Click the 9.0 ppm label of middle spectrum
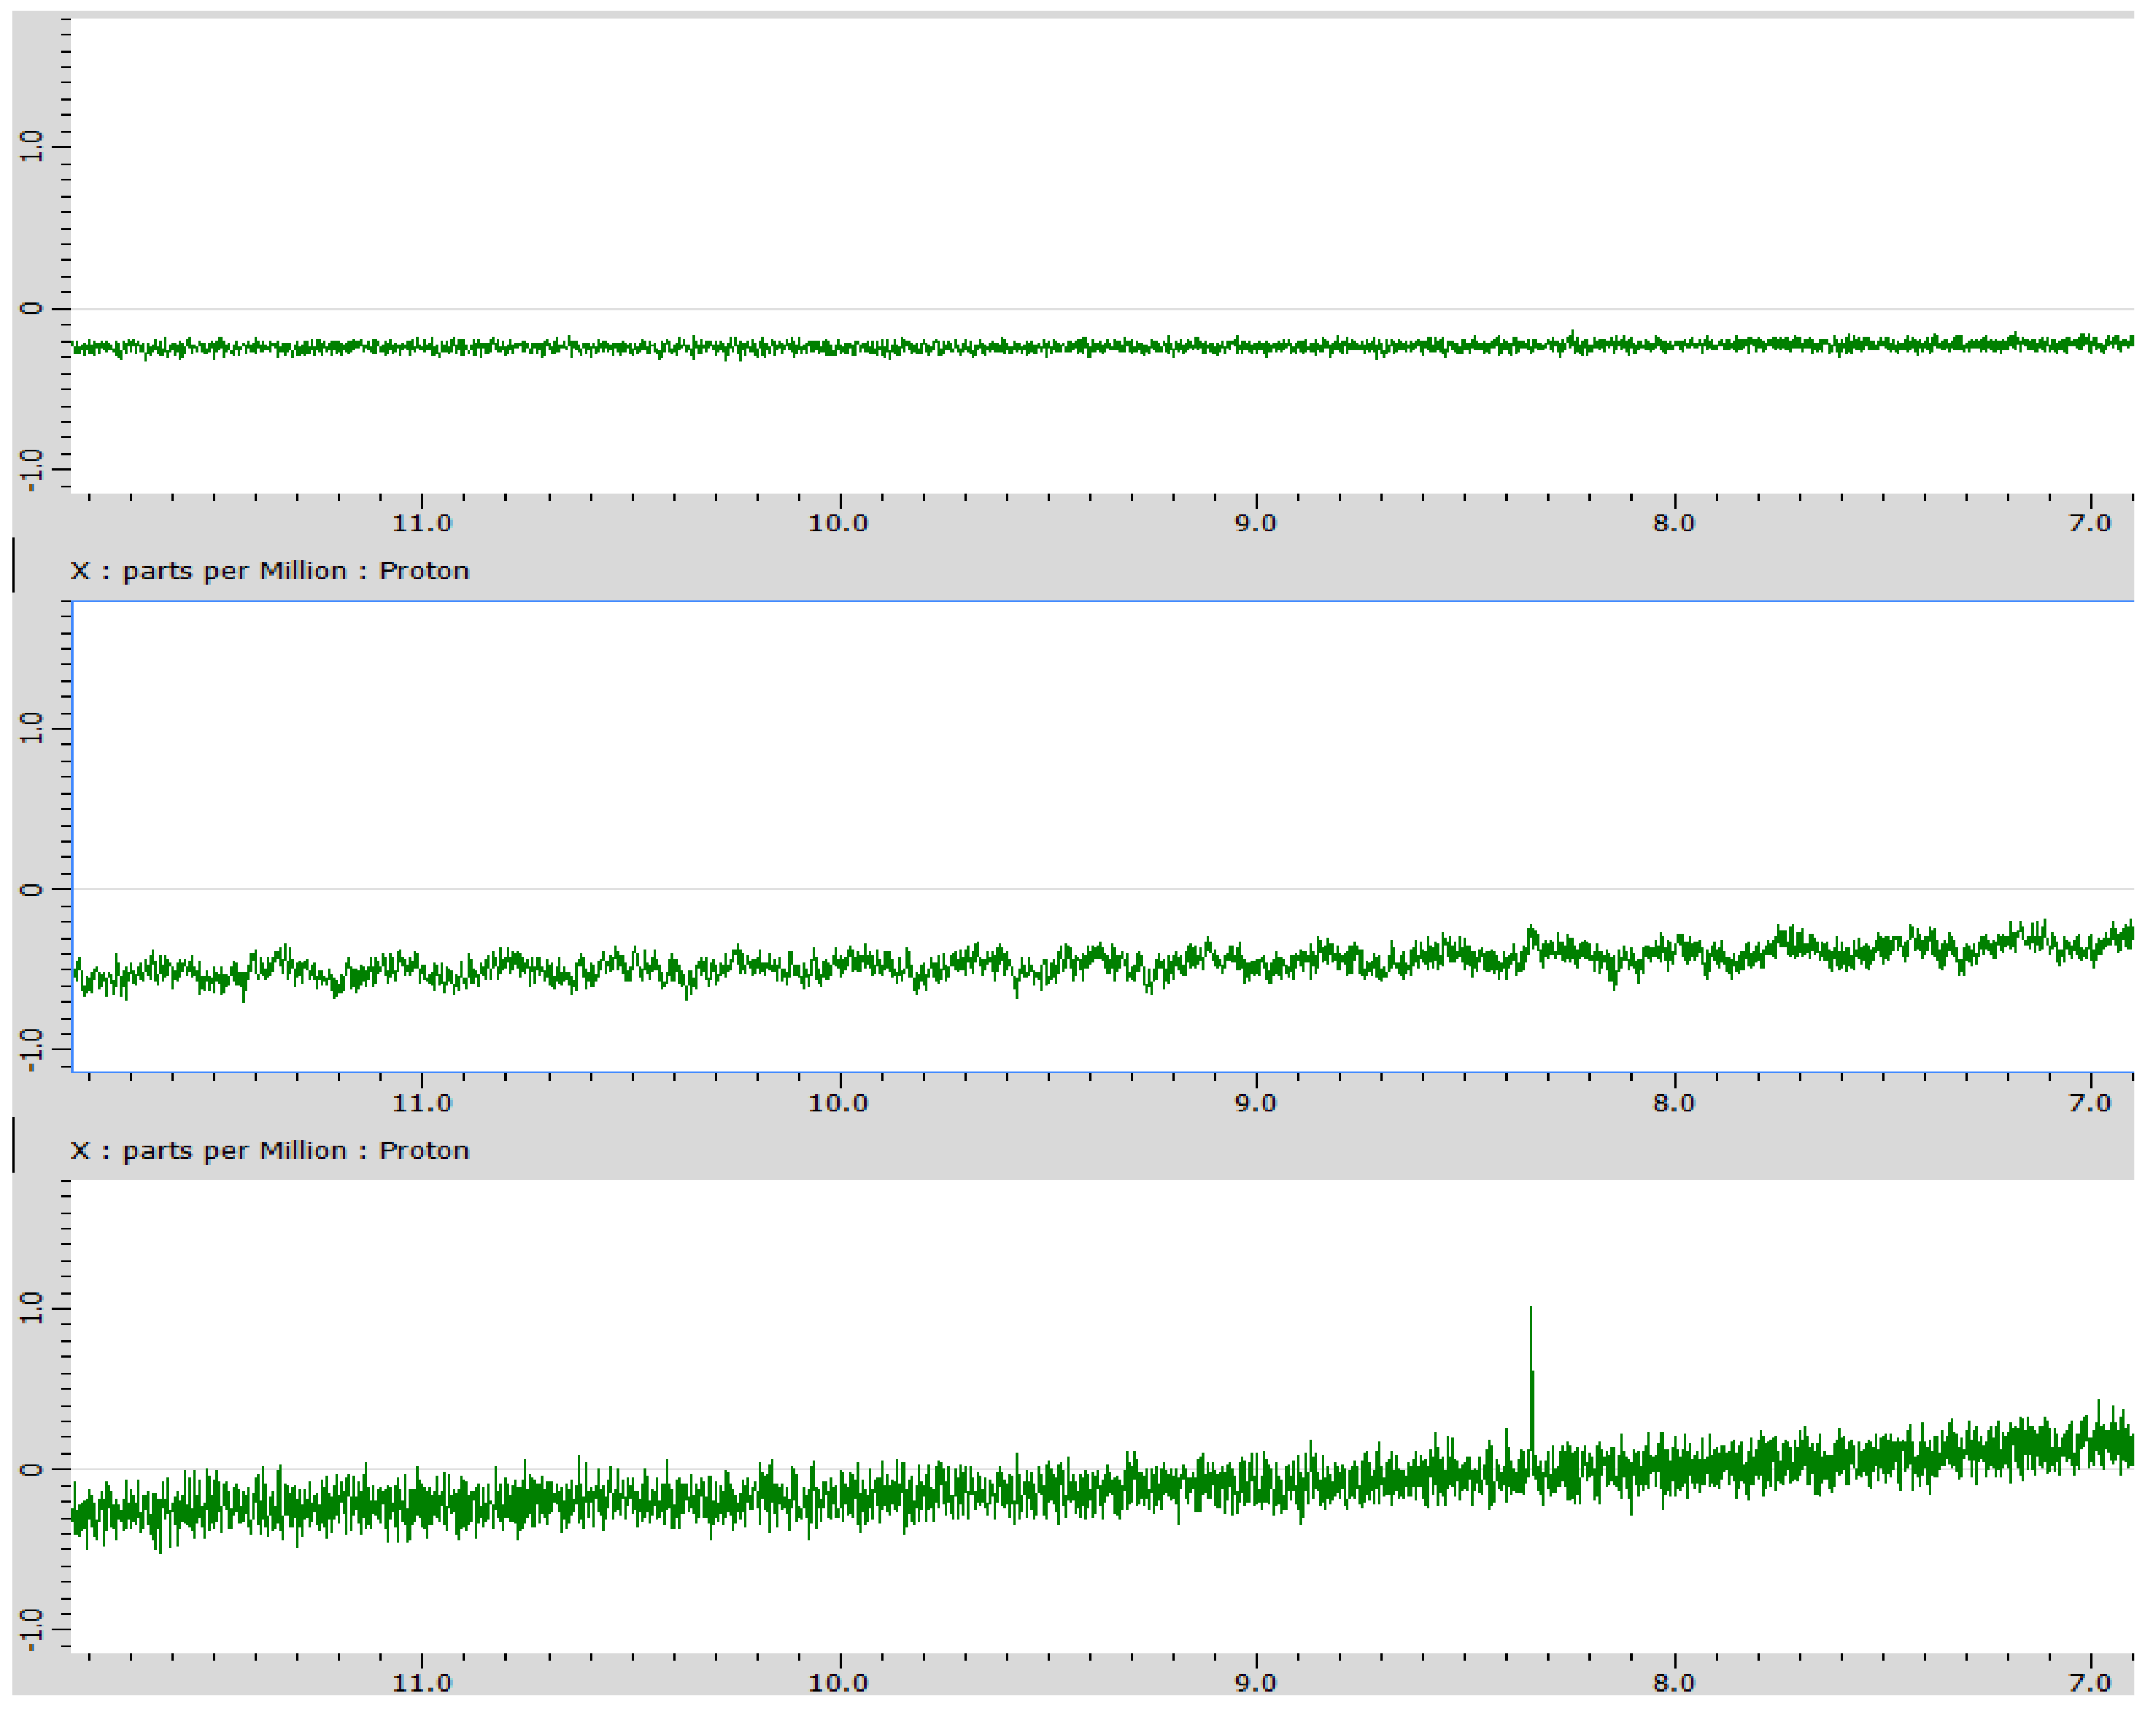 (x=1255, y=1103)
